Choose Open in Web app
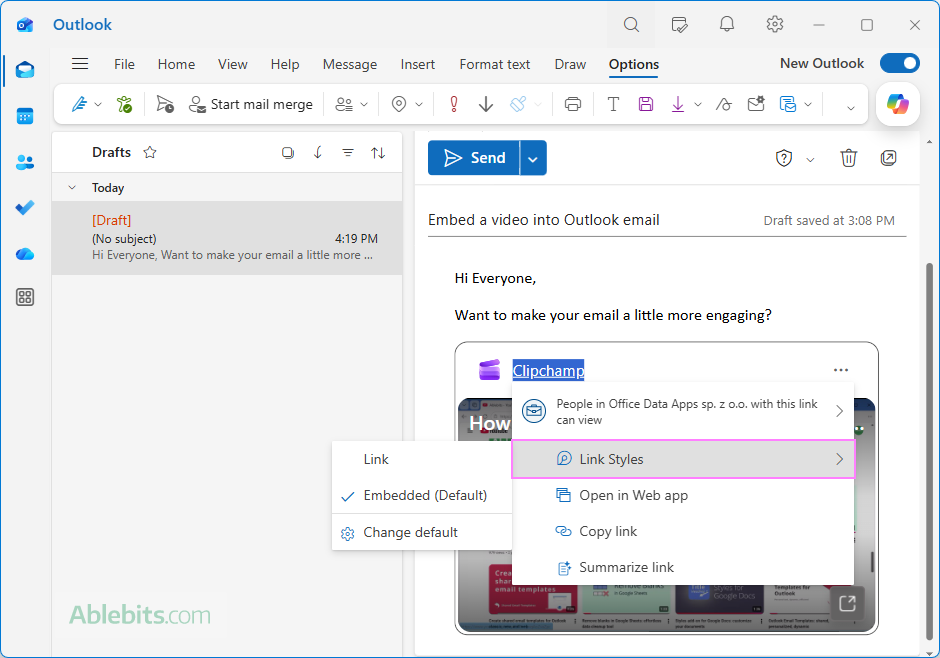 [683, 496]
